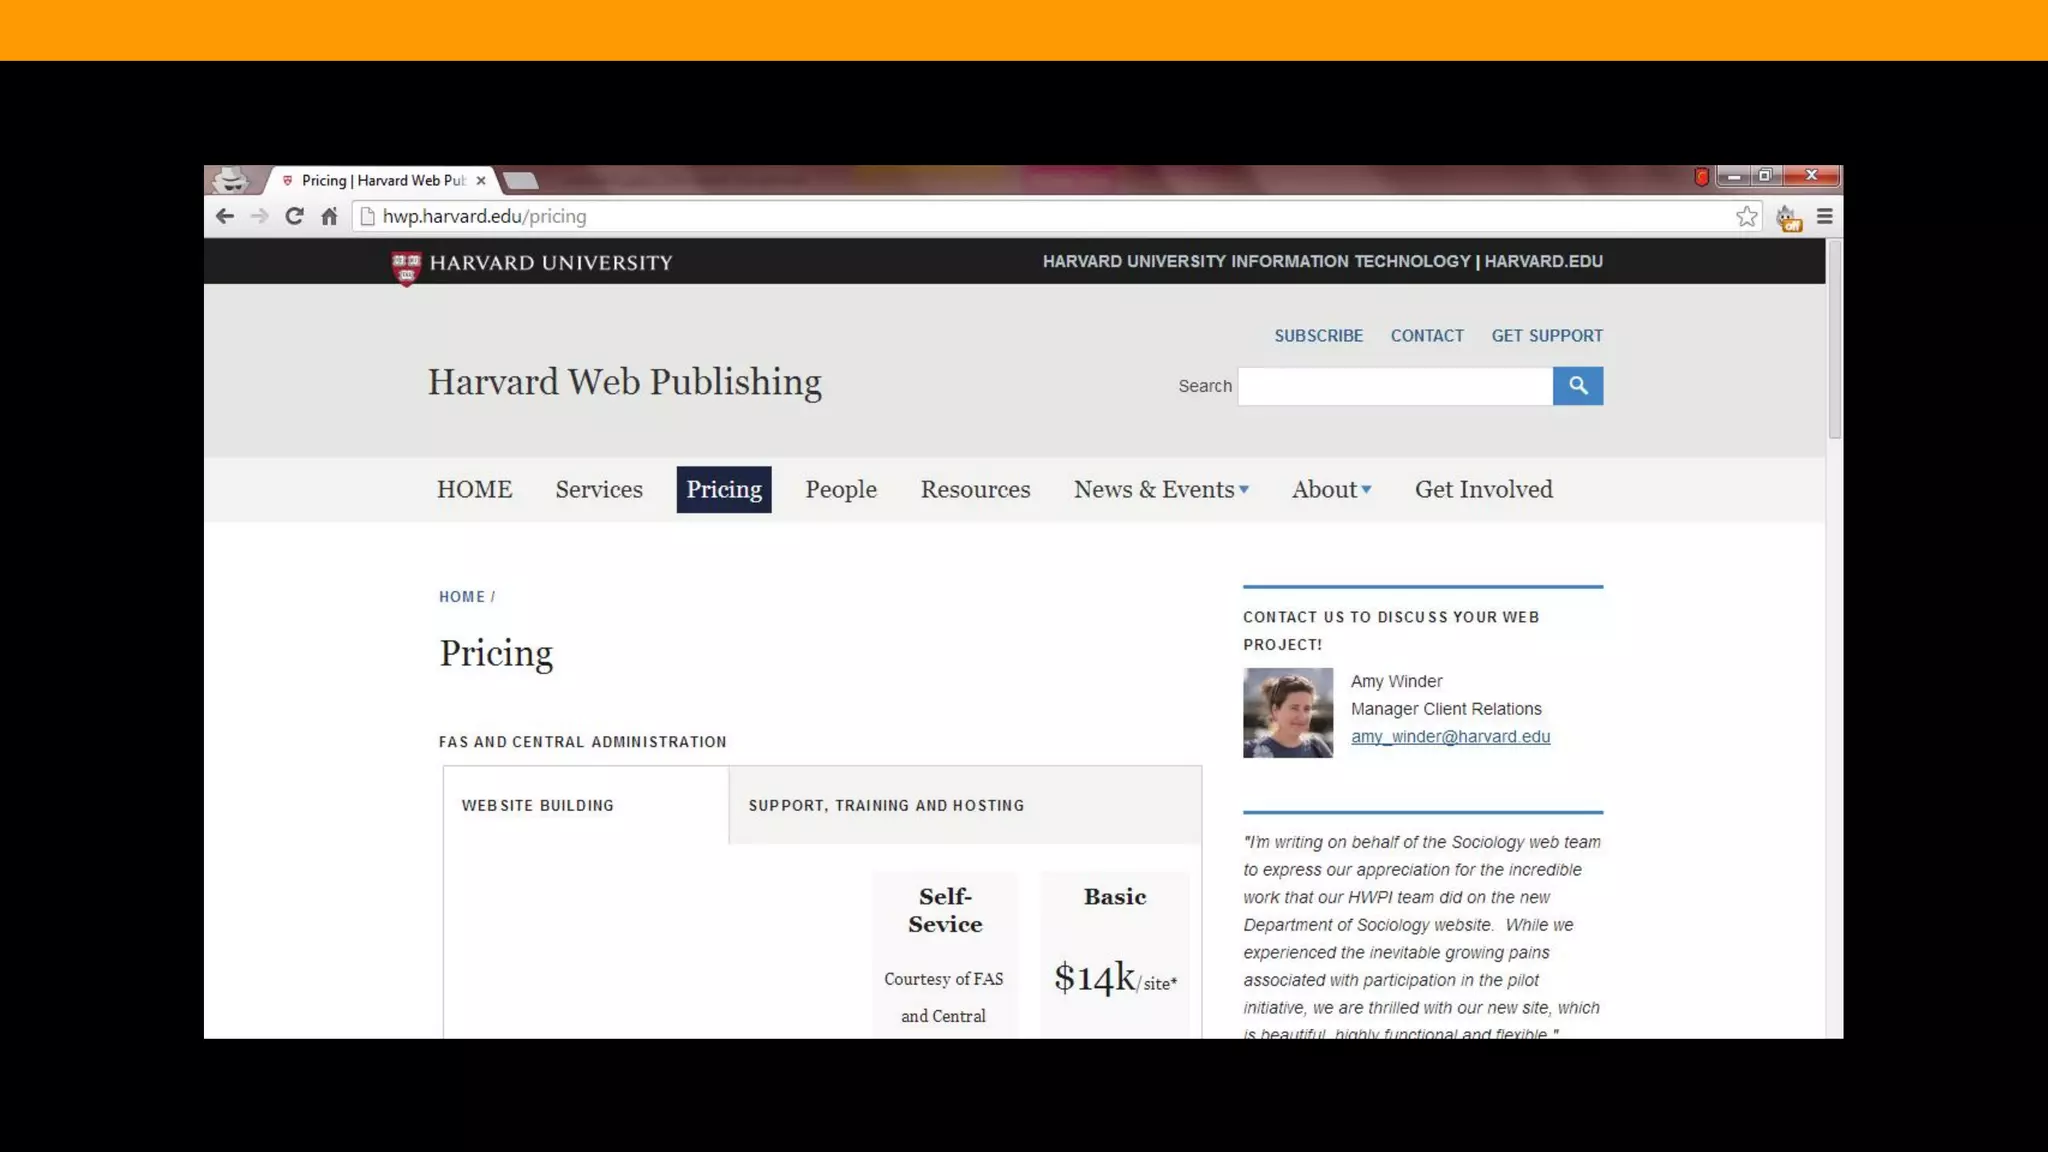
Task: Open the Get Involved nav item
Action: coord(1483,490)
